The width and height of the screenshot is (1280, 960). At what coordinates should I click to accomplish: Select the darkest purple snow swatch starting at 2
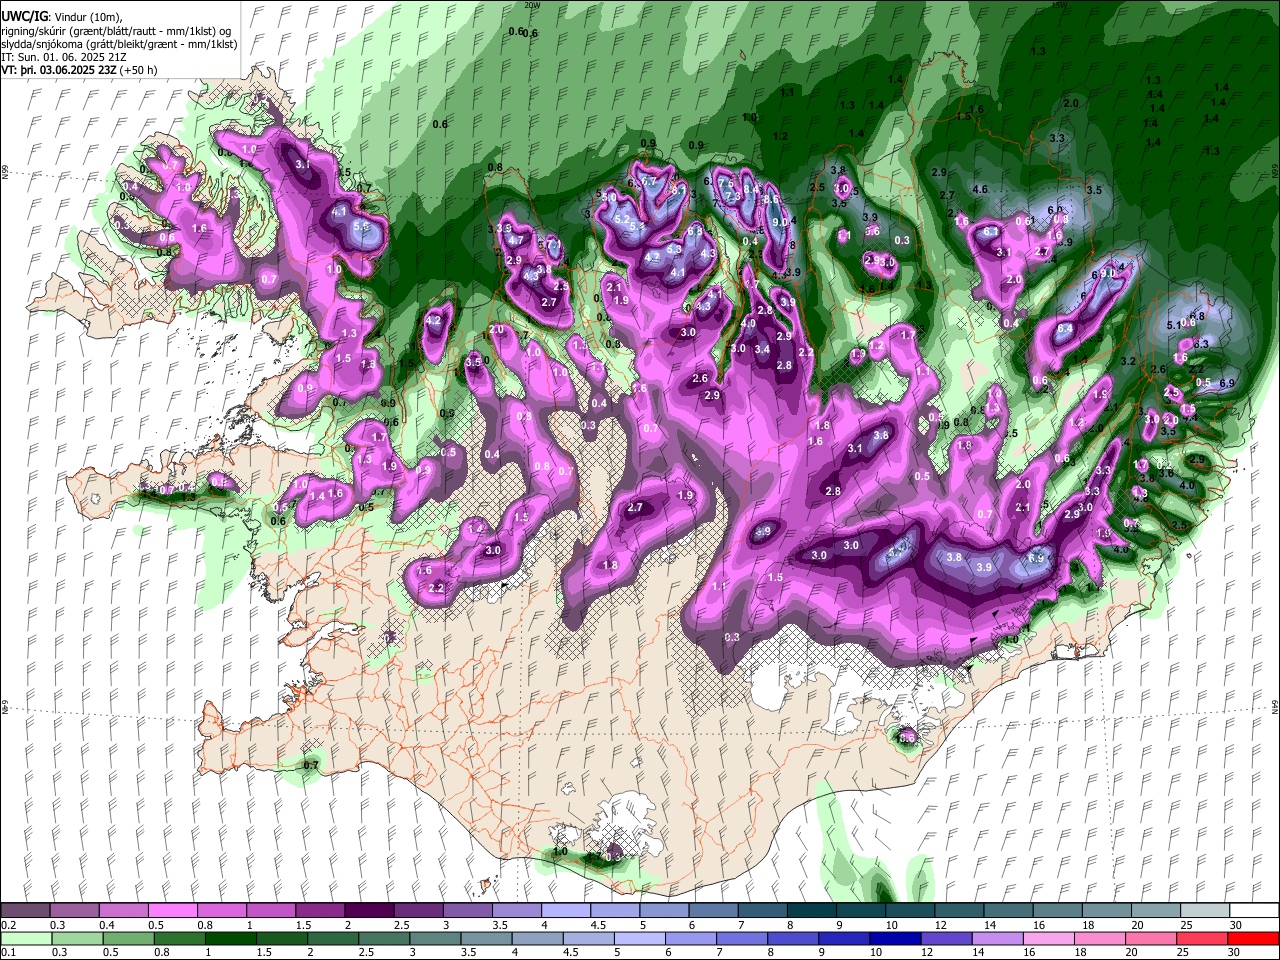point(368,910)
